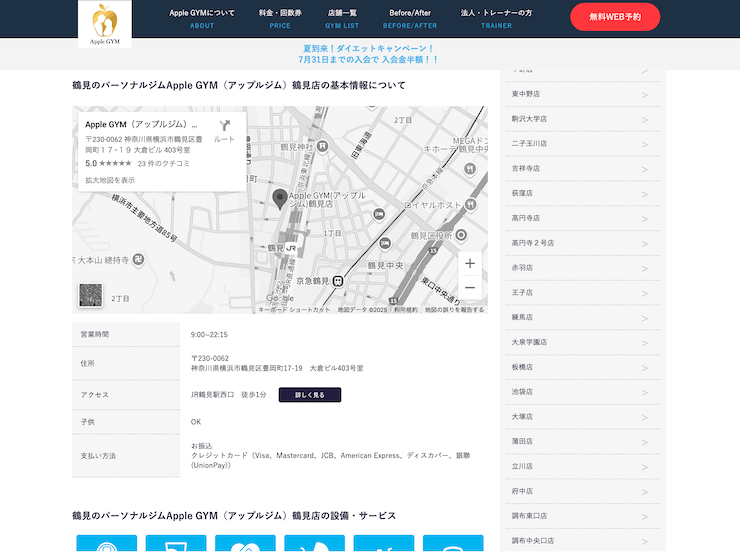The height and width of the screenshot is (554, 740).
Task: Open the 23 件のクチコミ reviews link
Action: [164, 164]
